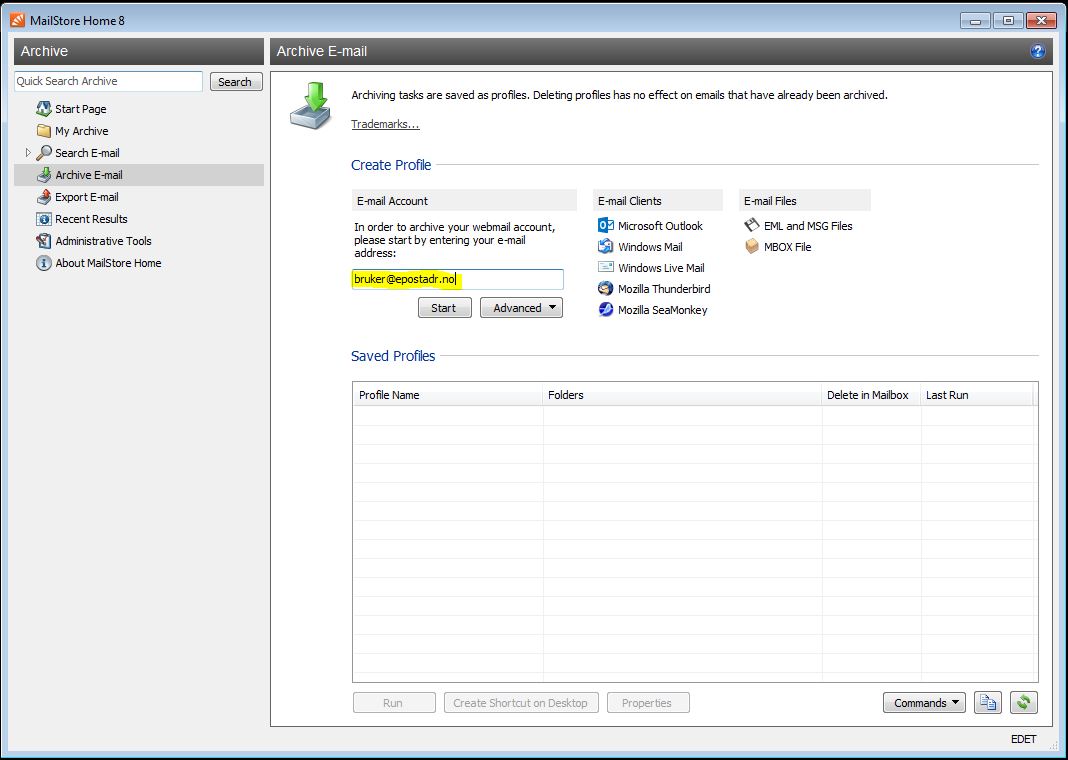Select the Archive E-mail sidebar icon

tap(44, 175)
